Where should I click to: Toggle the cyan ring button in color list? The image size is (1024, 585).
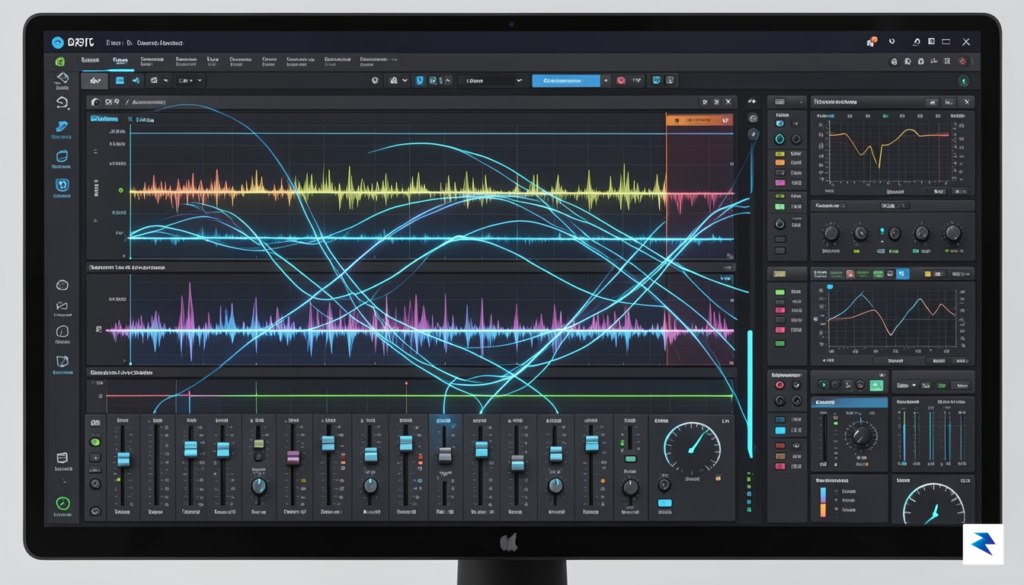(780, 139)
